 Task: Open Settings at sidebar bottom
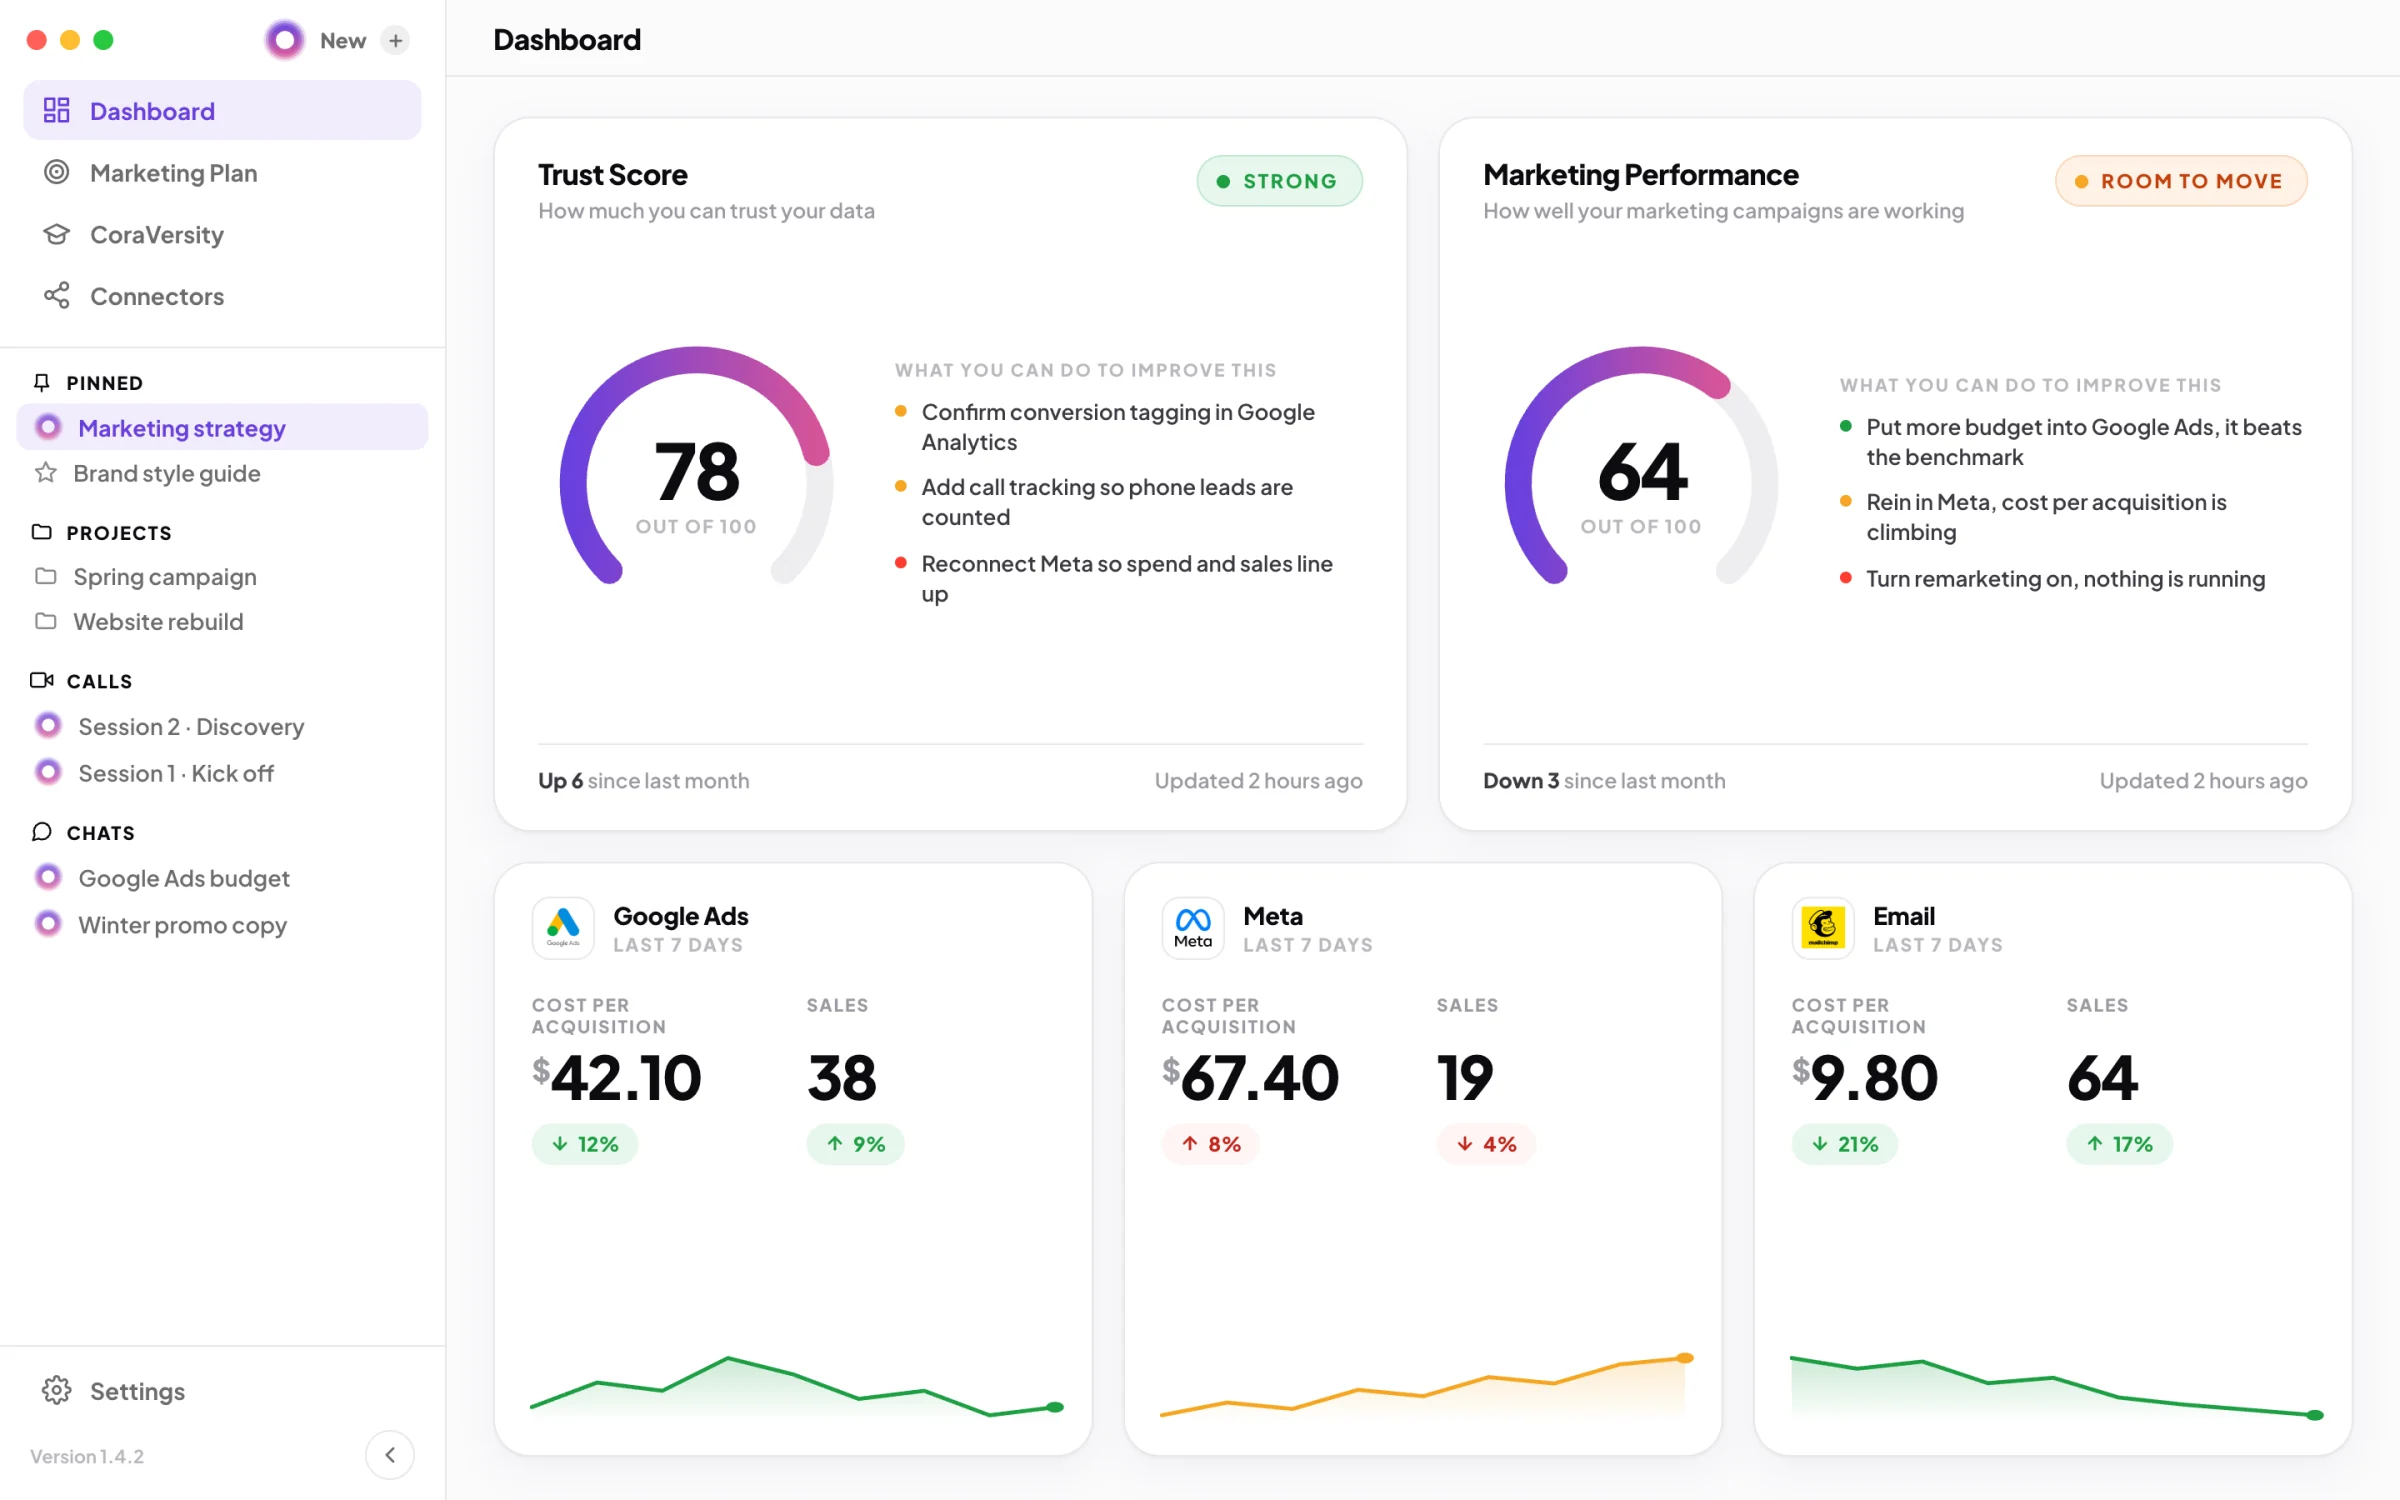point(222,1391)
